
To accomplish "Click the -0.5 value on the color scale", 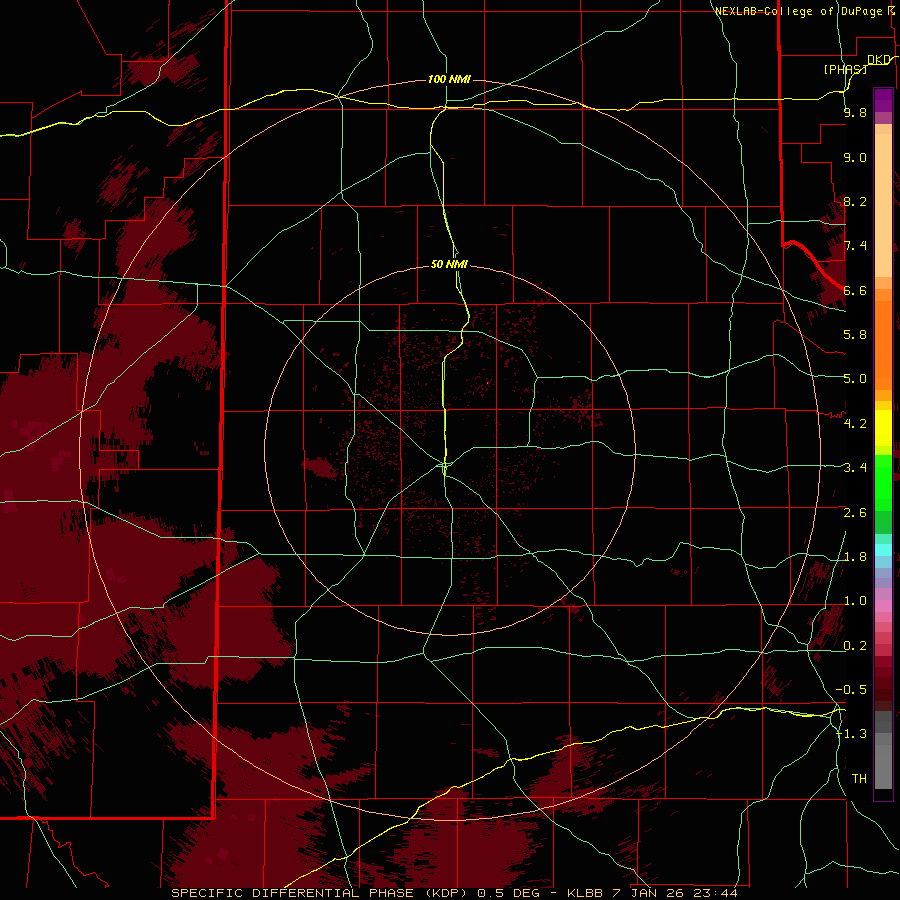I will click(x=851, y=690).
